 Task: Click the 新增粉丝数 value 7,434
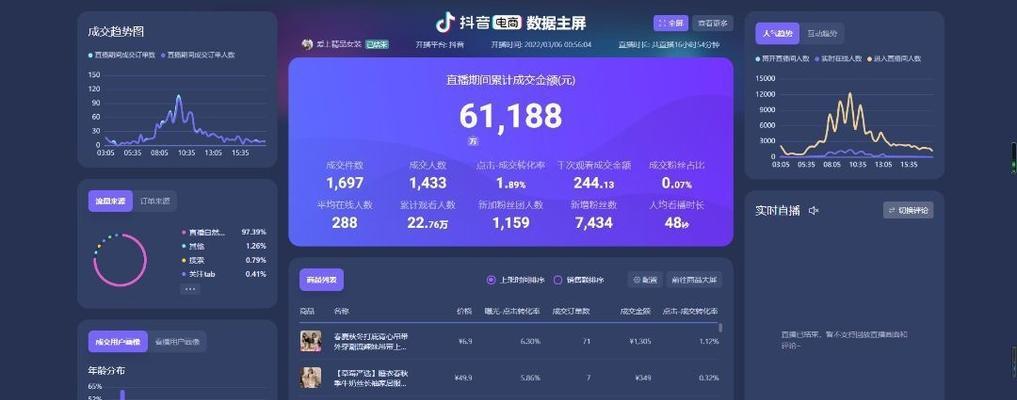593,223
